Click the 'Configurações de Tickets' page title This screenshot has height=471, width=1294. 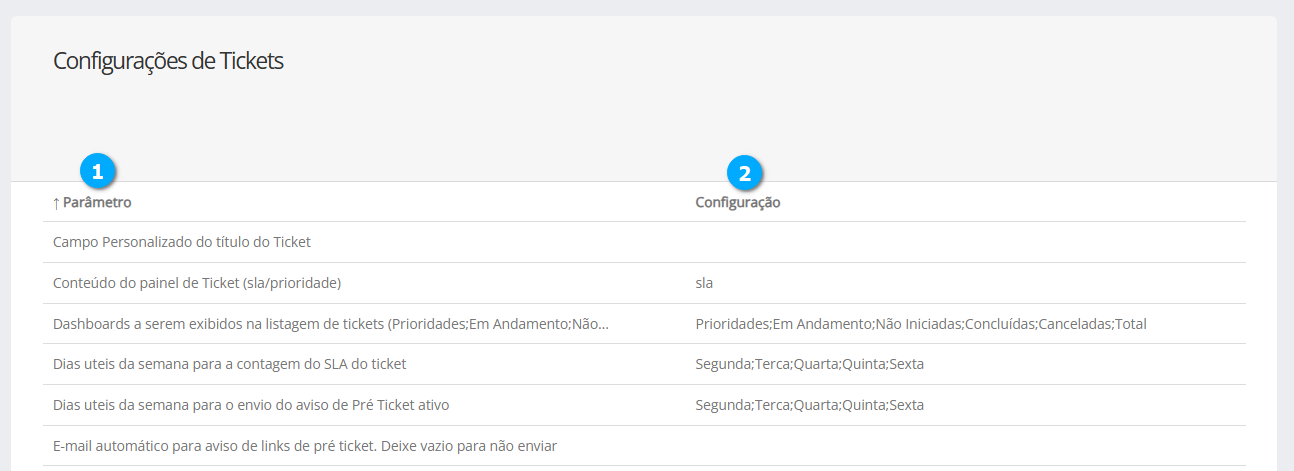pos(168,61)
